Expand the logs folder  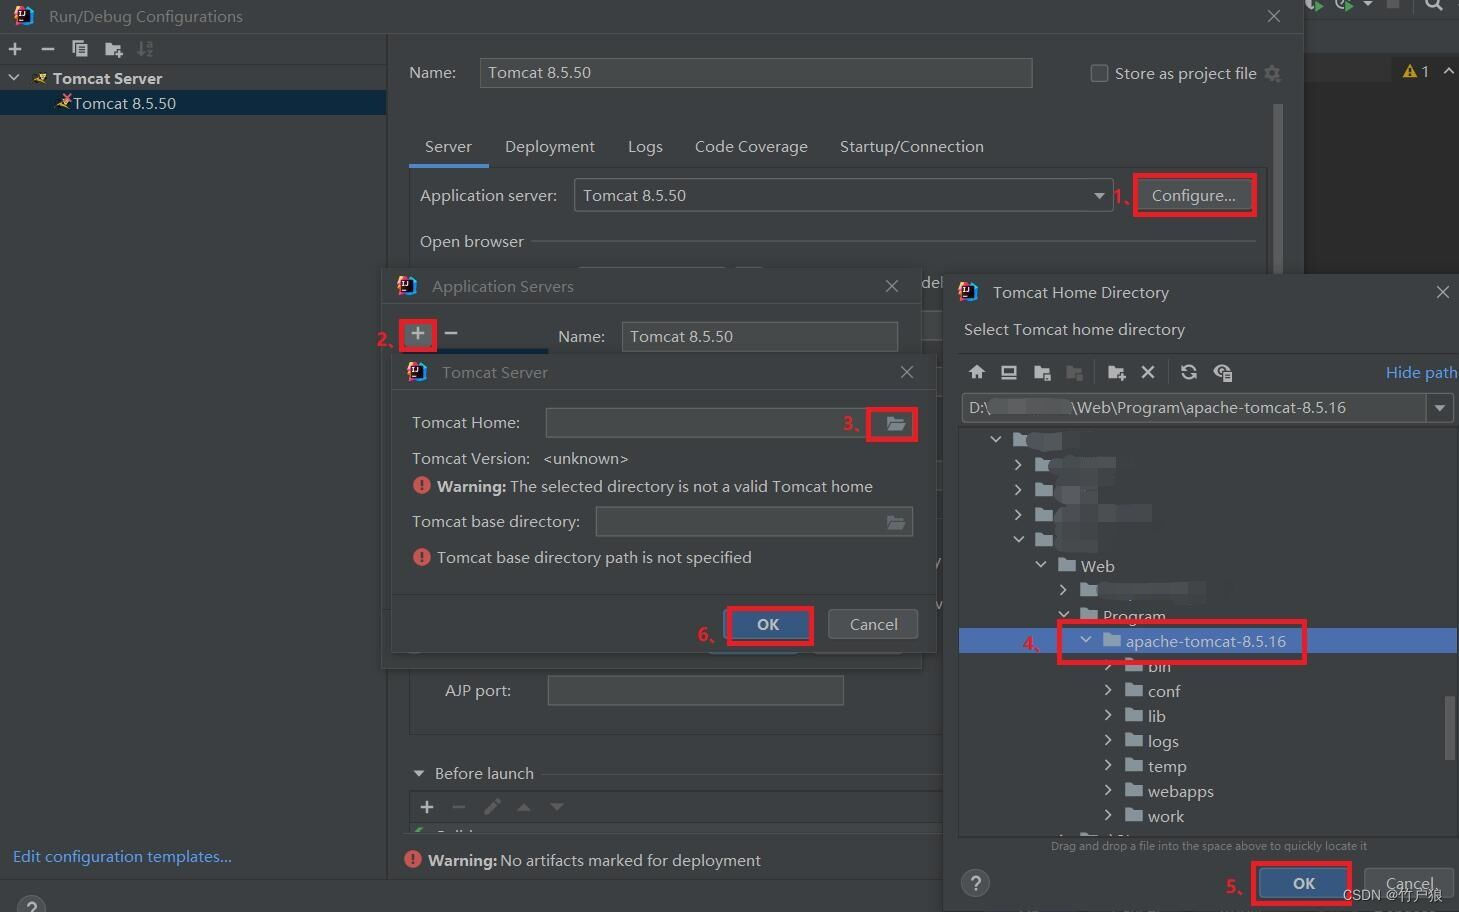(x=1108, y=740)
